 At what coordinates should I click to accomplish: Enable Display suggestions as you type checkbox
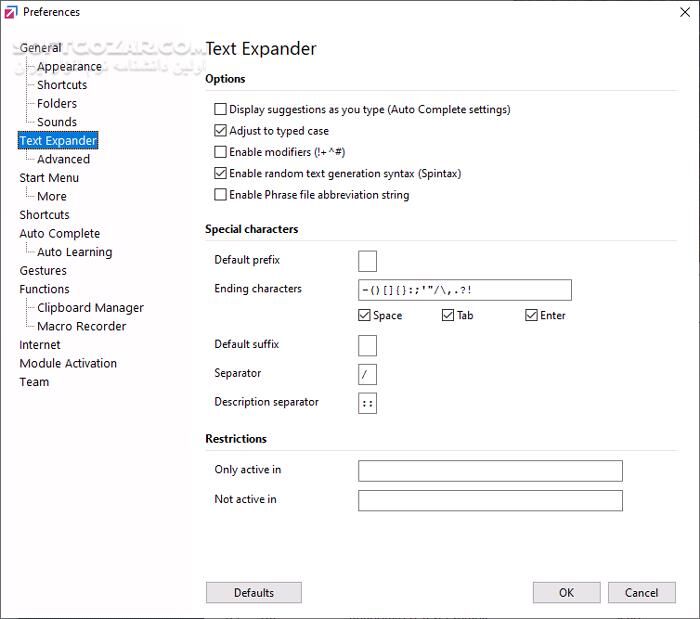[221, 110]
